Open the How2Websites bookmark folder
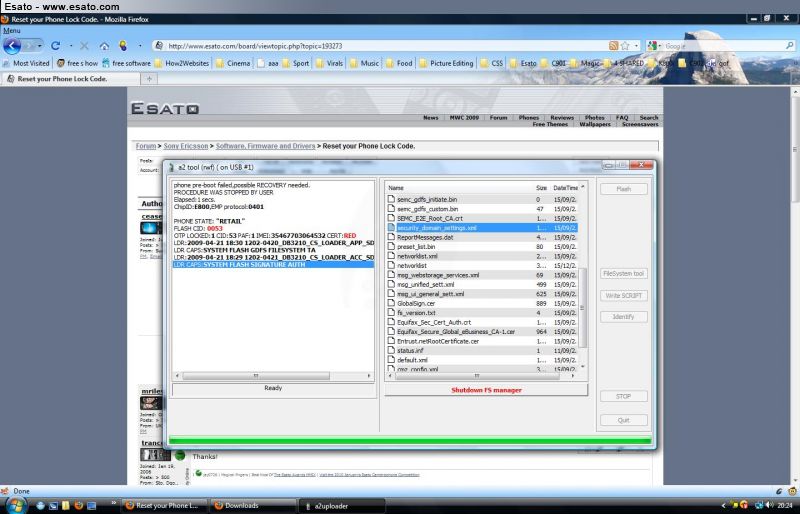This screenshot has width=800, height=514. pos(182,63)
